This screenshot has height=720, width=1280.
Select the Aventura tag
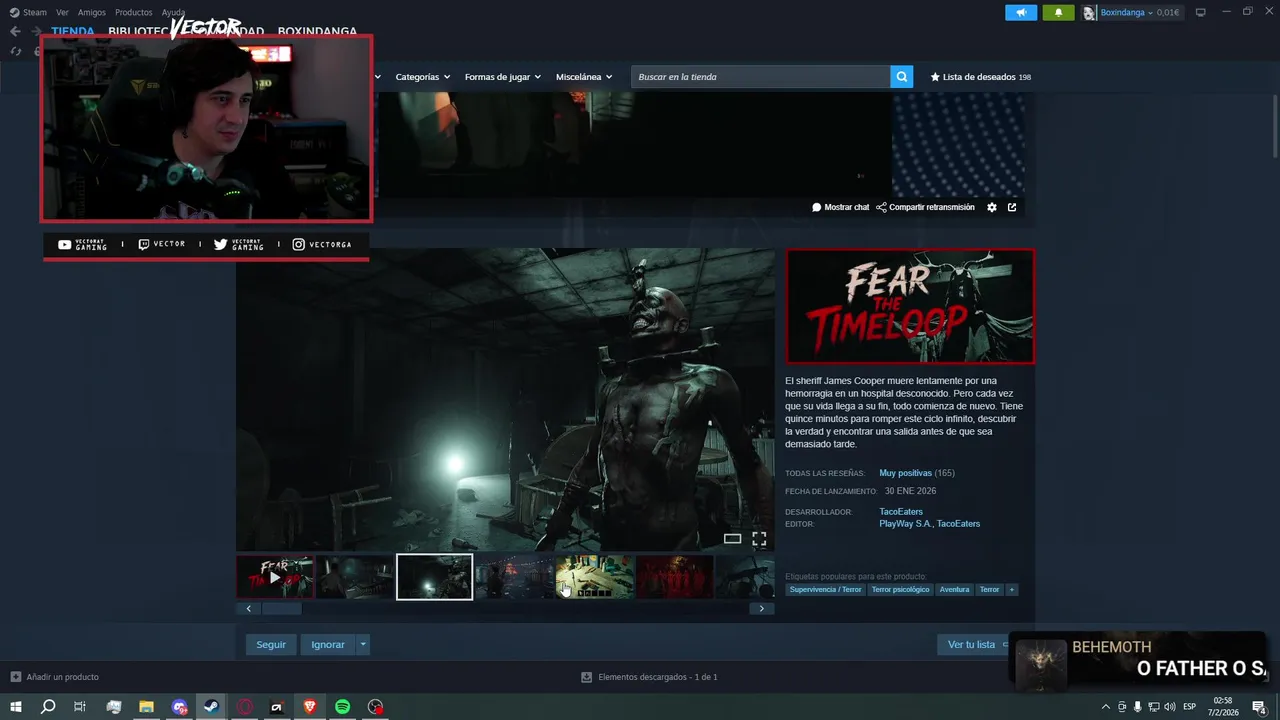[x=954, y=590]
